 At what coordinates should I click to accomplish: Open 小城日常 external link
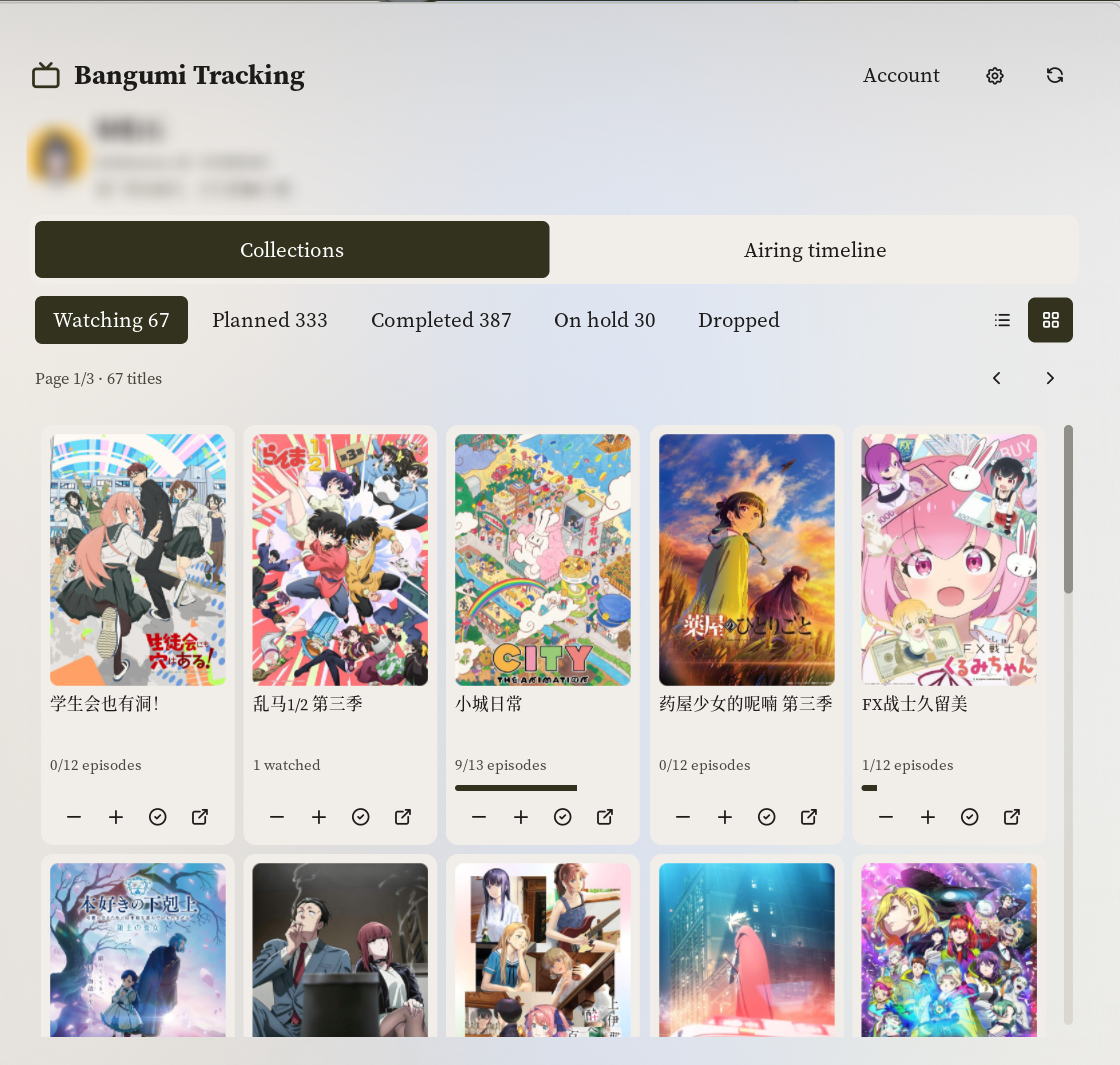(x=605, y=816)
